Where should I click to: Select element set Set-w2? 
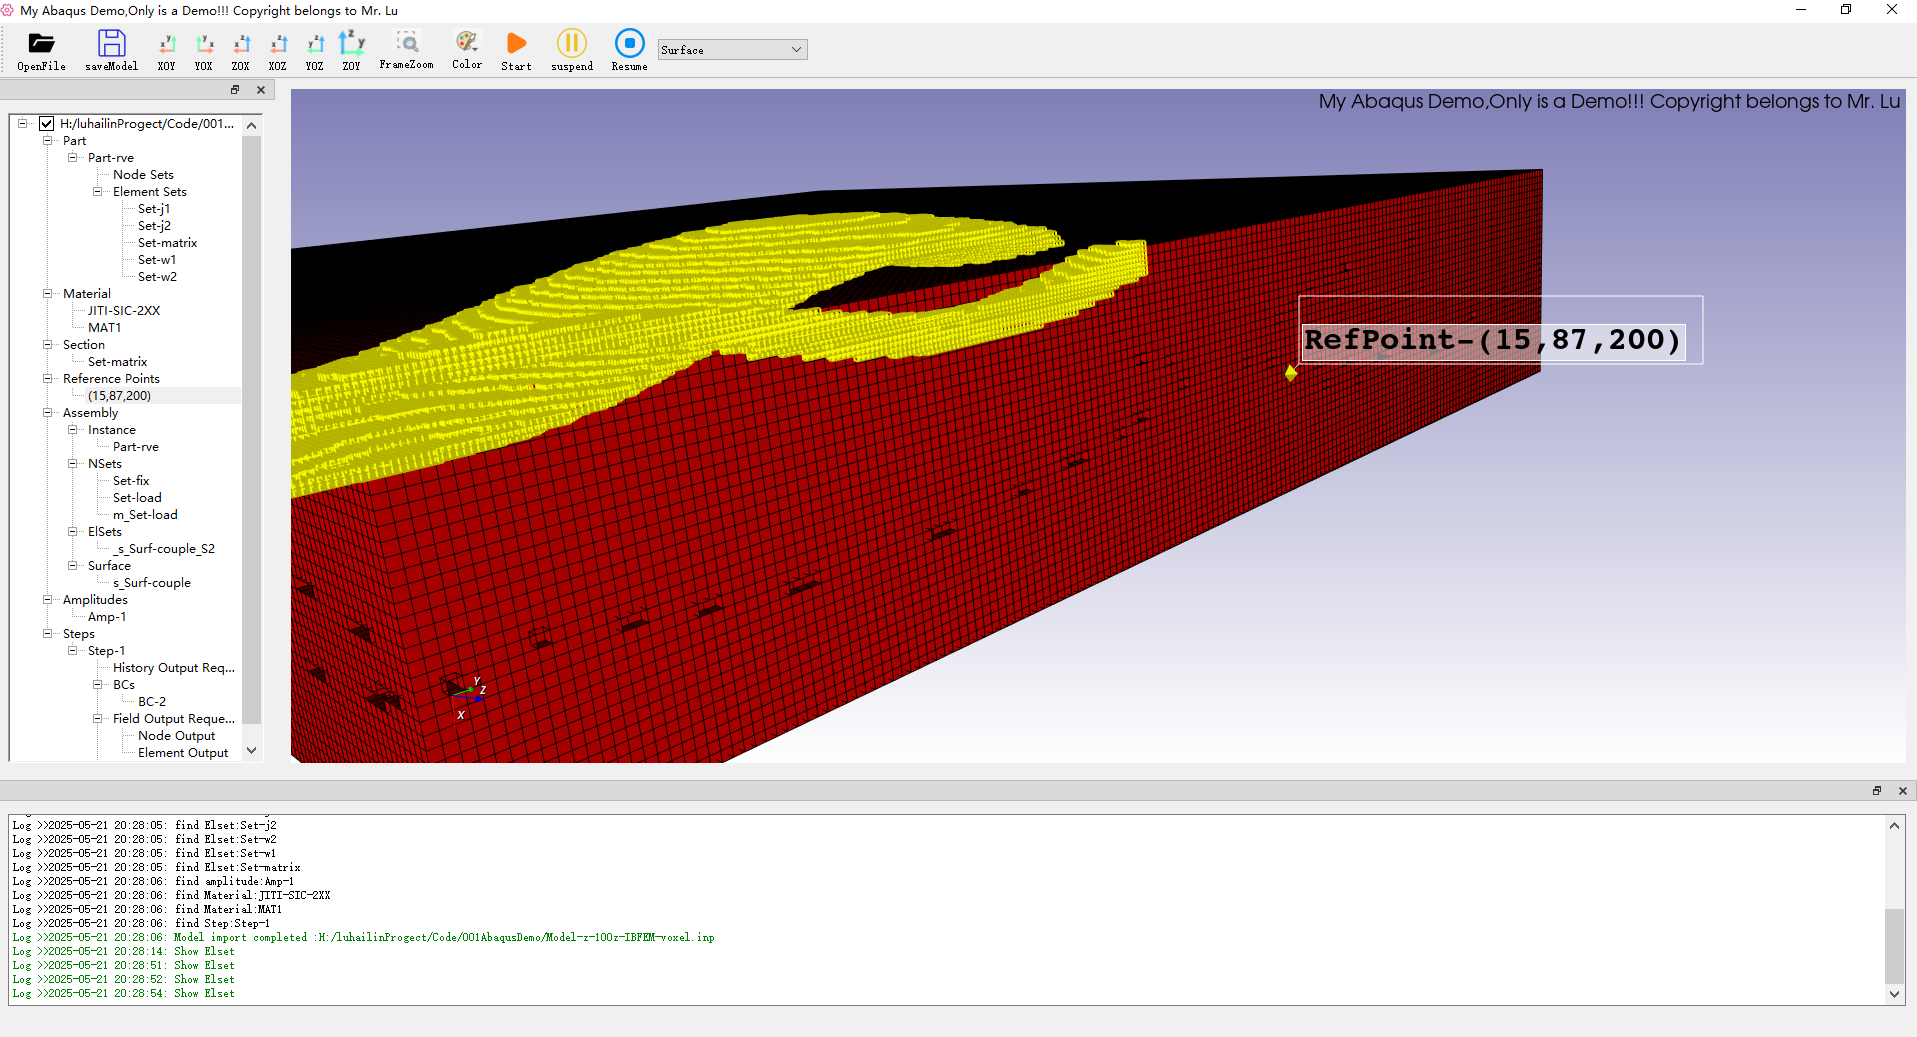pos(157,277)
